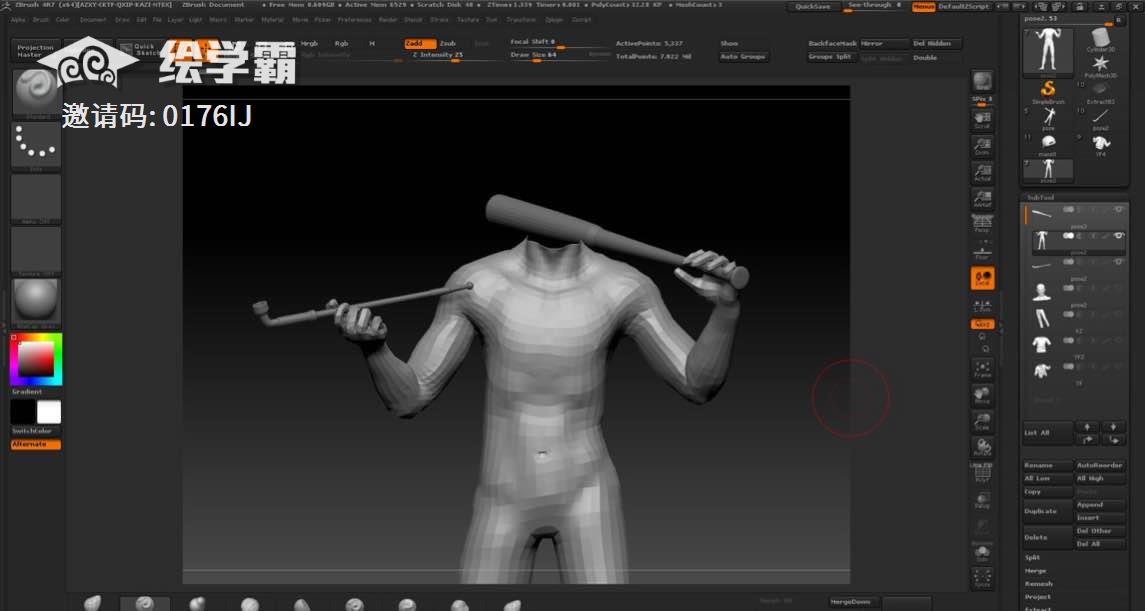Viewport: 1145px width, 611px height.
Task: Pick a color in the color picker
Action: click(36, 359)
